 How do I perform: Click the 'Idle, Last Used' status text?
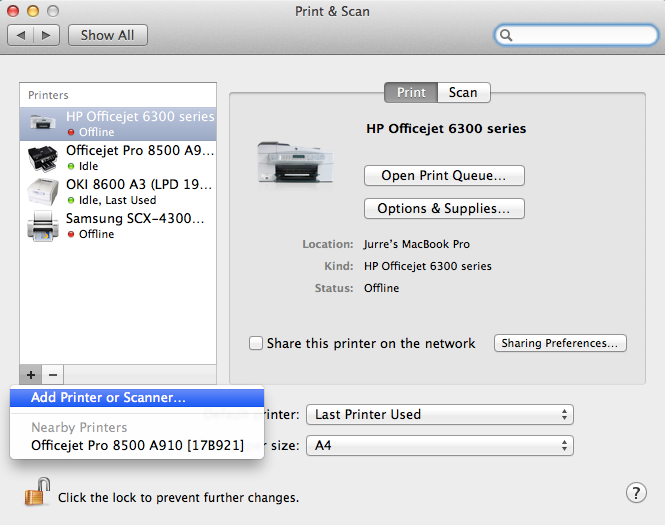[117, 200]
